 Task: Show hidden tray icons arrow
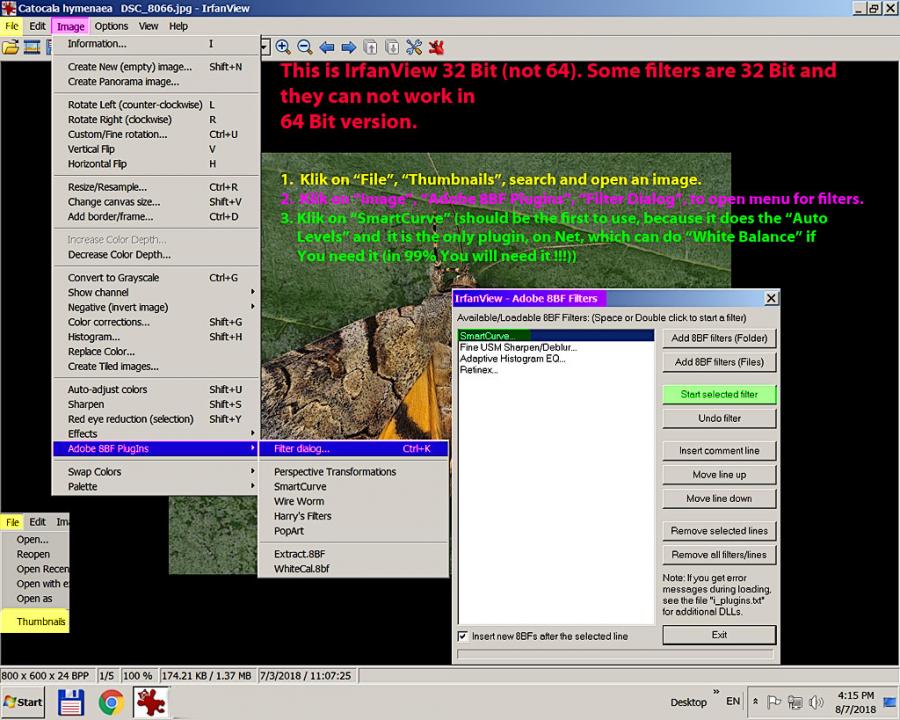pyautogui.click(x=756, y=702)
